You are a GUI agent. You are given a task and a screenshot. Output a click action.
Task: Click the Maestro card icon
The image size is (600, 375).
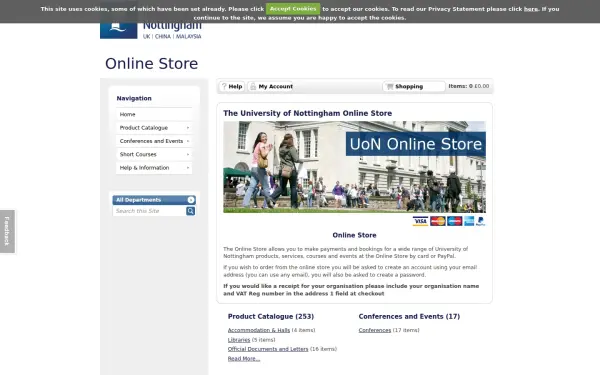(x=455, y=221)
